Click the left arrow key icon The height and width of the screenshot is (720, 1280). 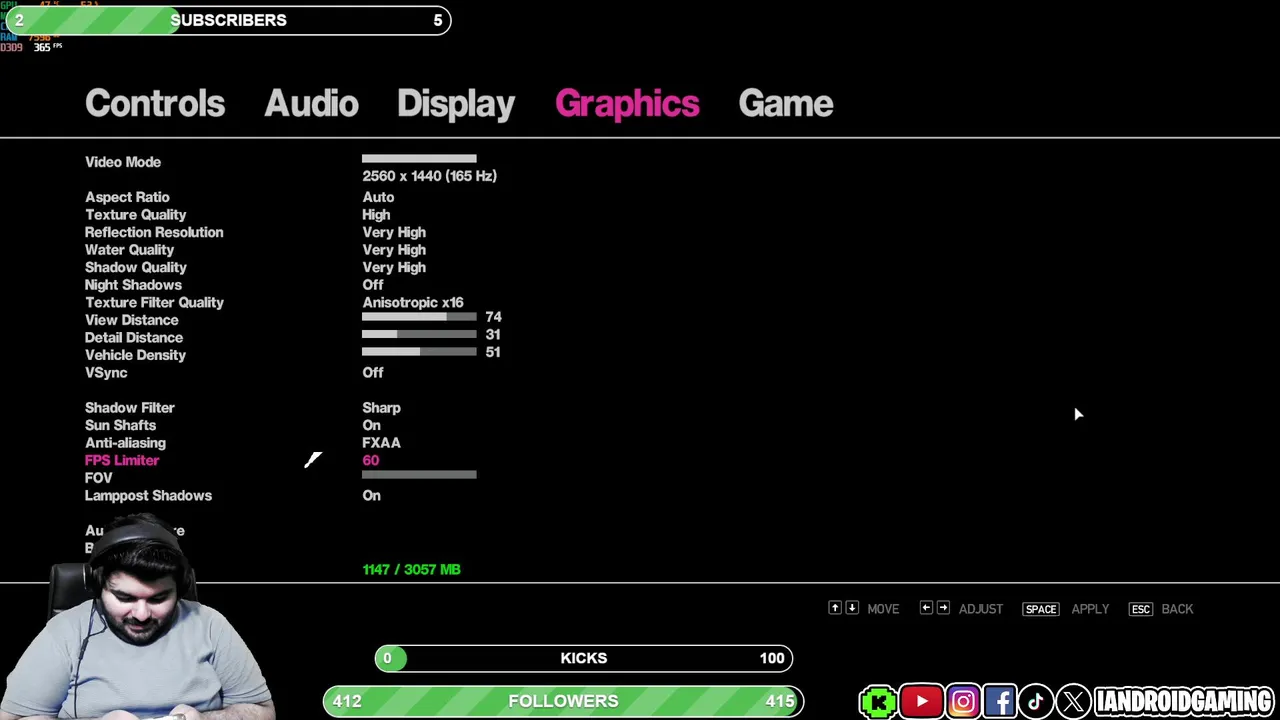click(x=926, y=608)
